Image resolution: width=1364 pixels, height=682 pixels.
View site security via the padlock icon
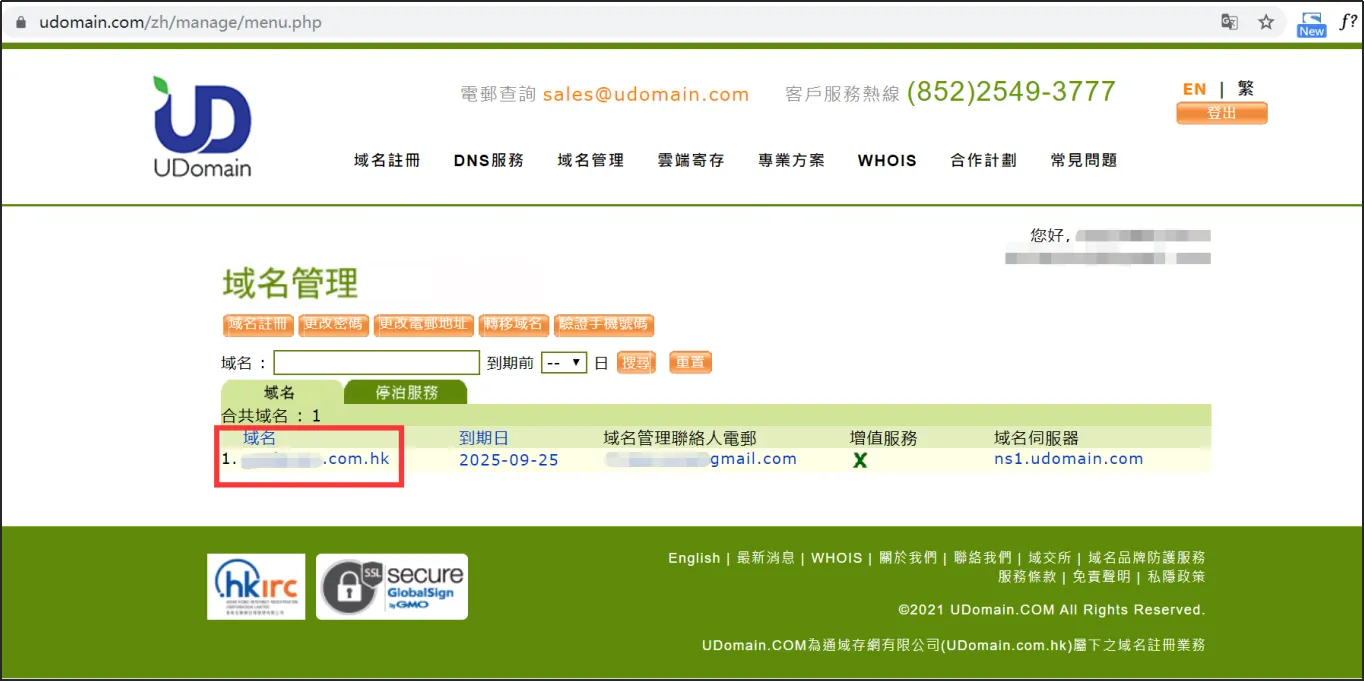22,22
